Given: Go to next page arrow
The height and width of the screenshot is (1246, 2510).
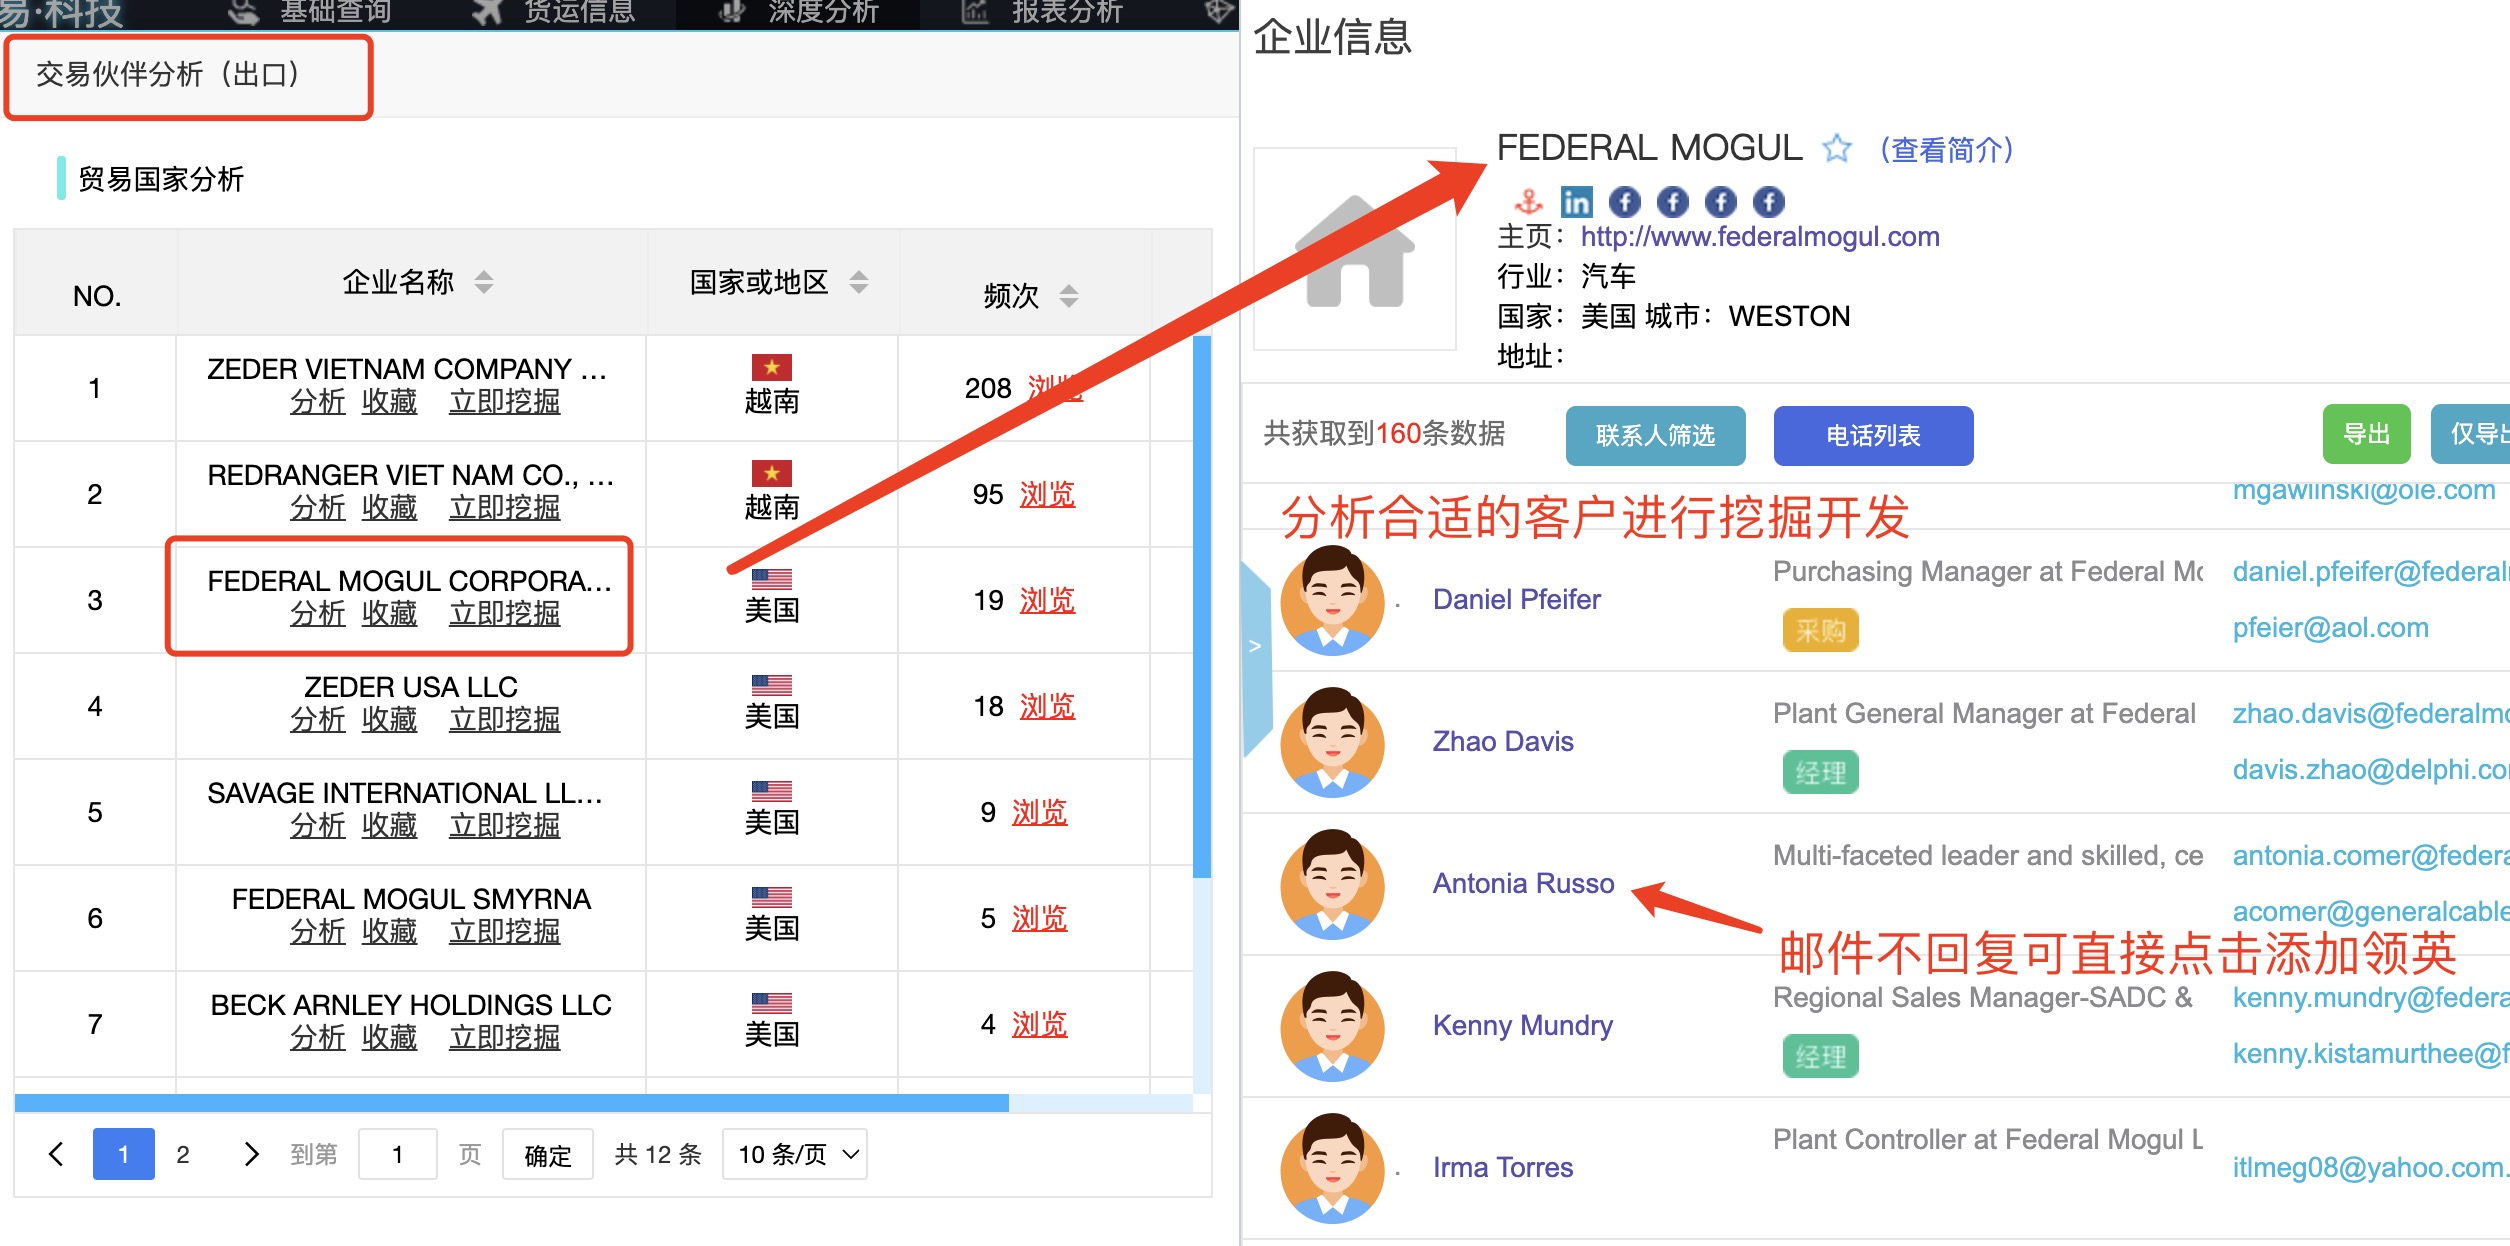Looking at the screenshot, I should 251,1154.
